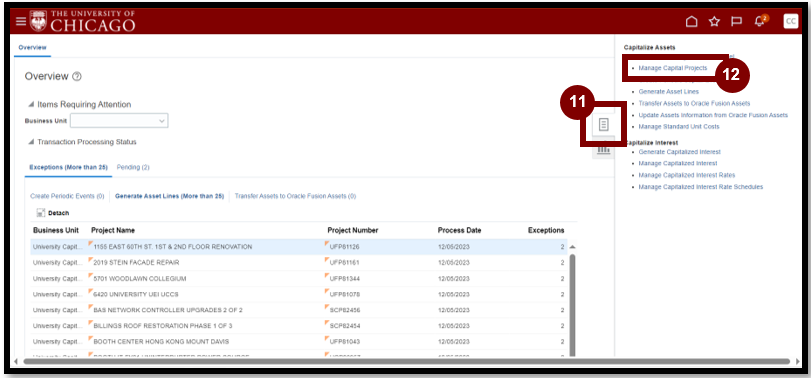Screen dimensions: 811x378
Task: Click the Business Unit column header
Action: [56, 231]
